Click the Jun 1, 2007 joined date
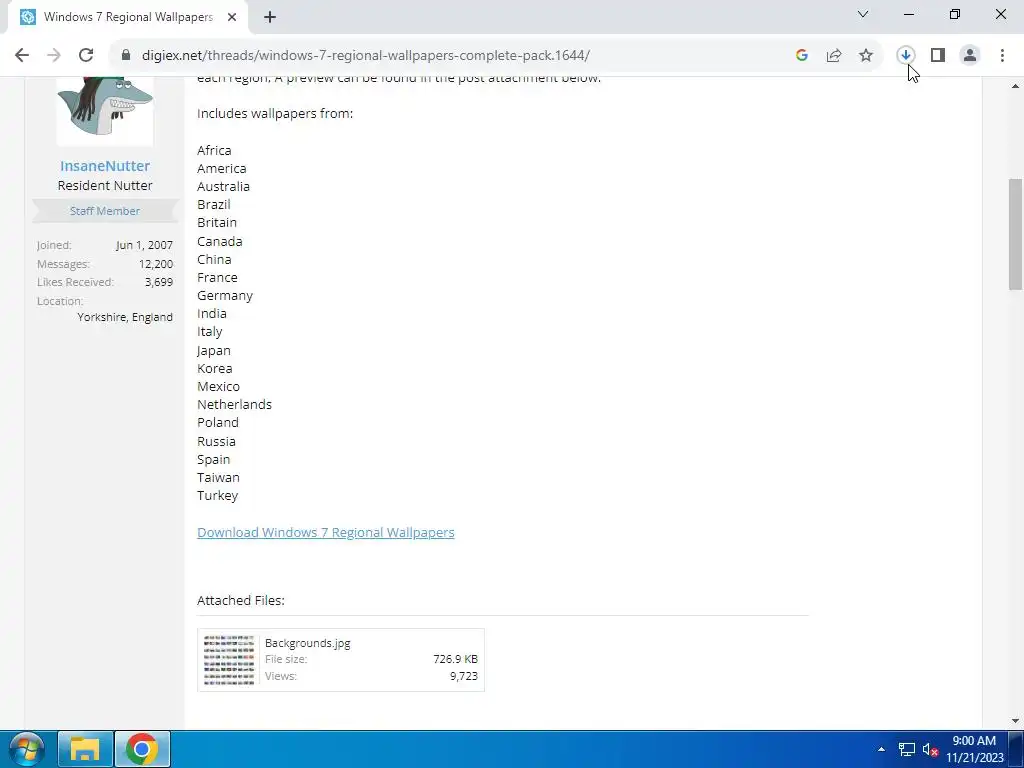Image resolution: width=1024 pixels, height=768 pixels. [x=144, y=246]
